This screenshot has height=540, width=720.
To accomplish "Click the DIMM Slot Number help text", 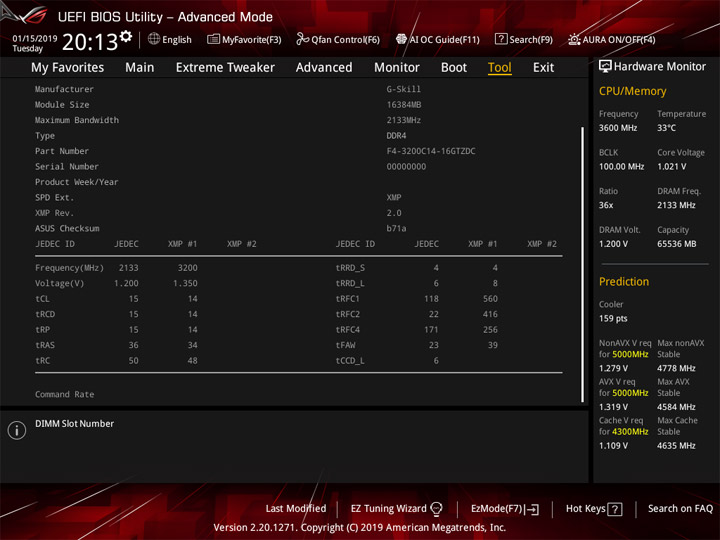I will [74, 424].
